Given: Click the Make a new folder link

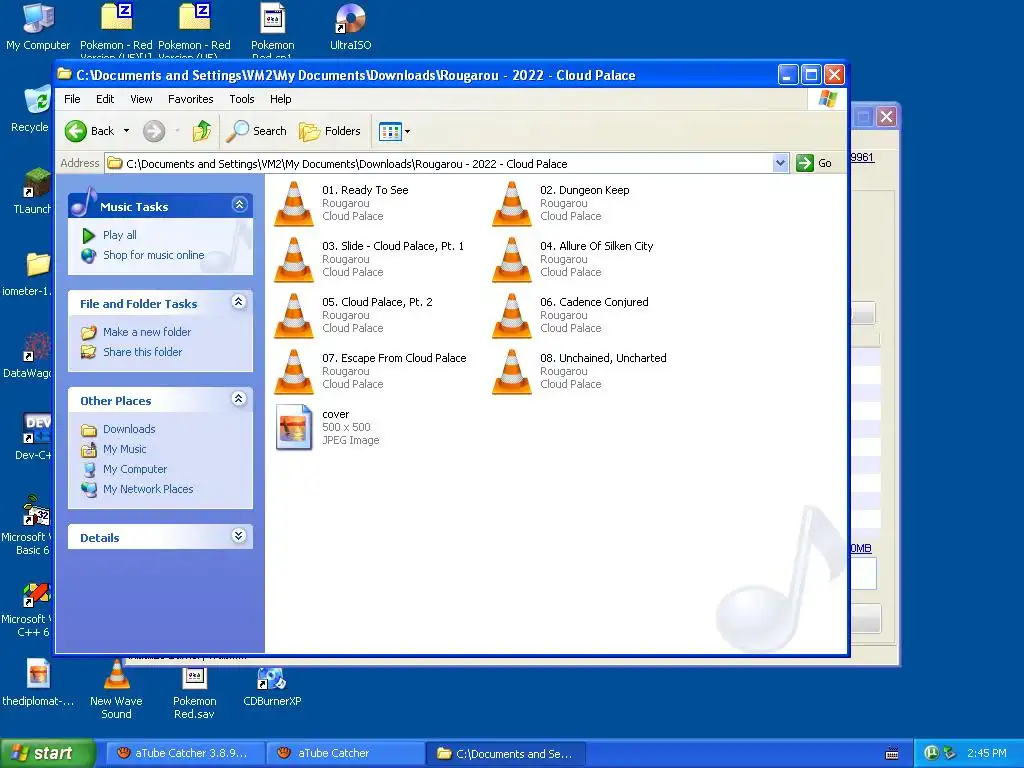Looking at the screenshot, I should [x=147, y=332].
